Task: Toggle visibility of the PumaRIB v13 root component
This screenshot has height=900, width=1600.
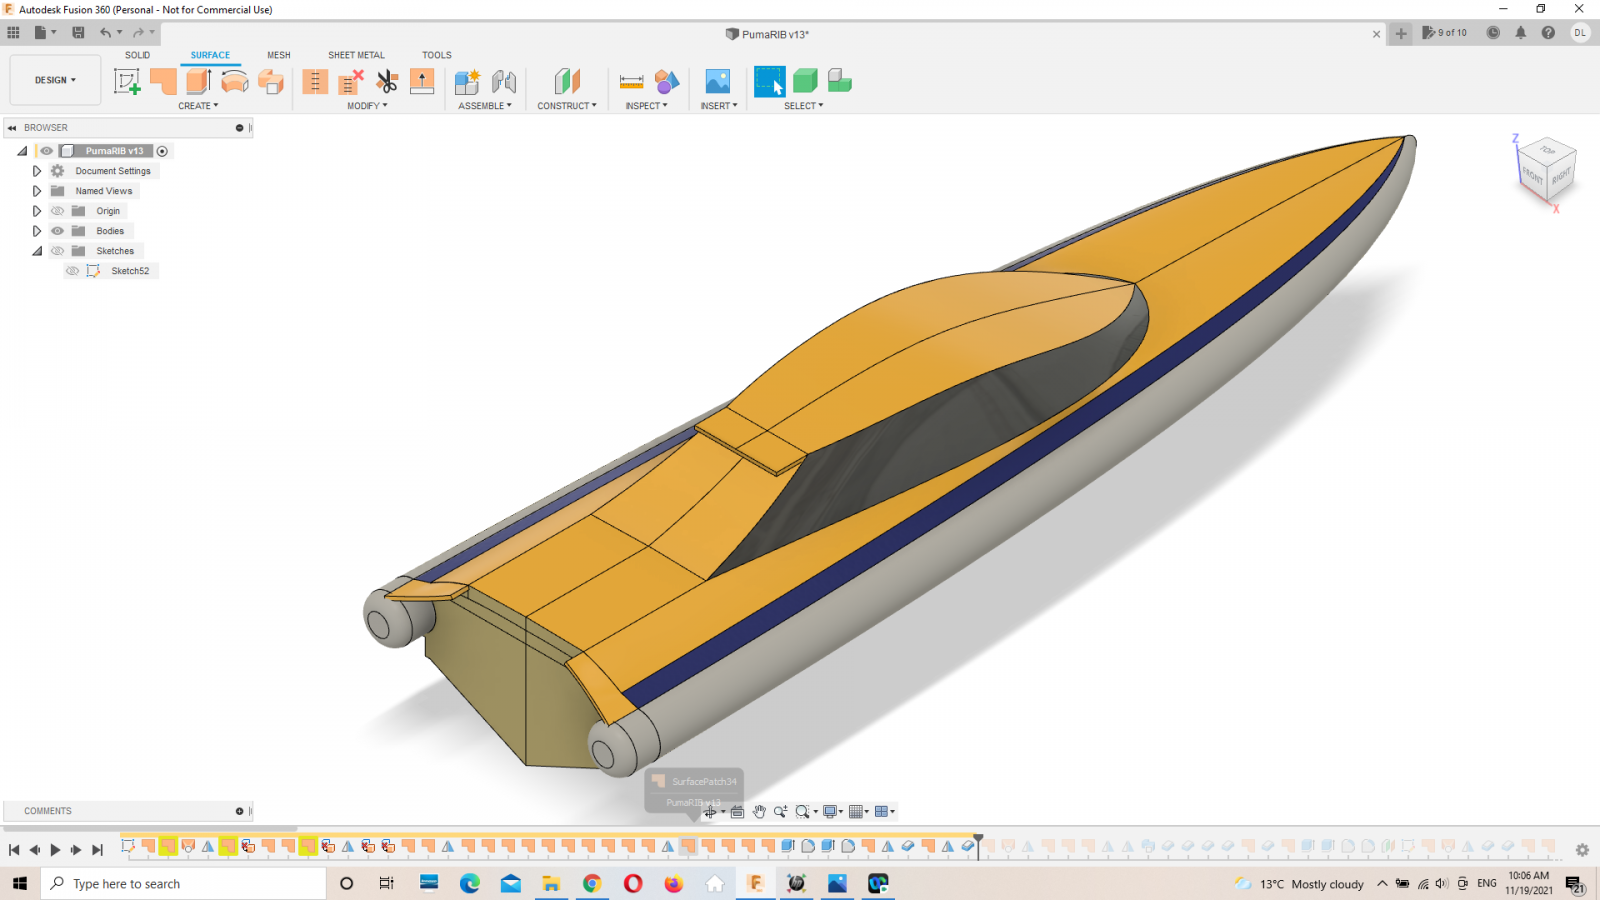Action: 46,151
